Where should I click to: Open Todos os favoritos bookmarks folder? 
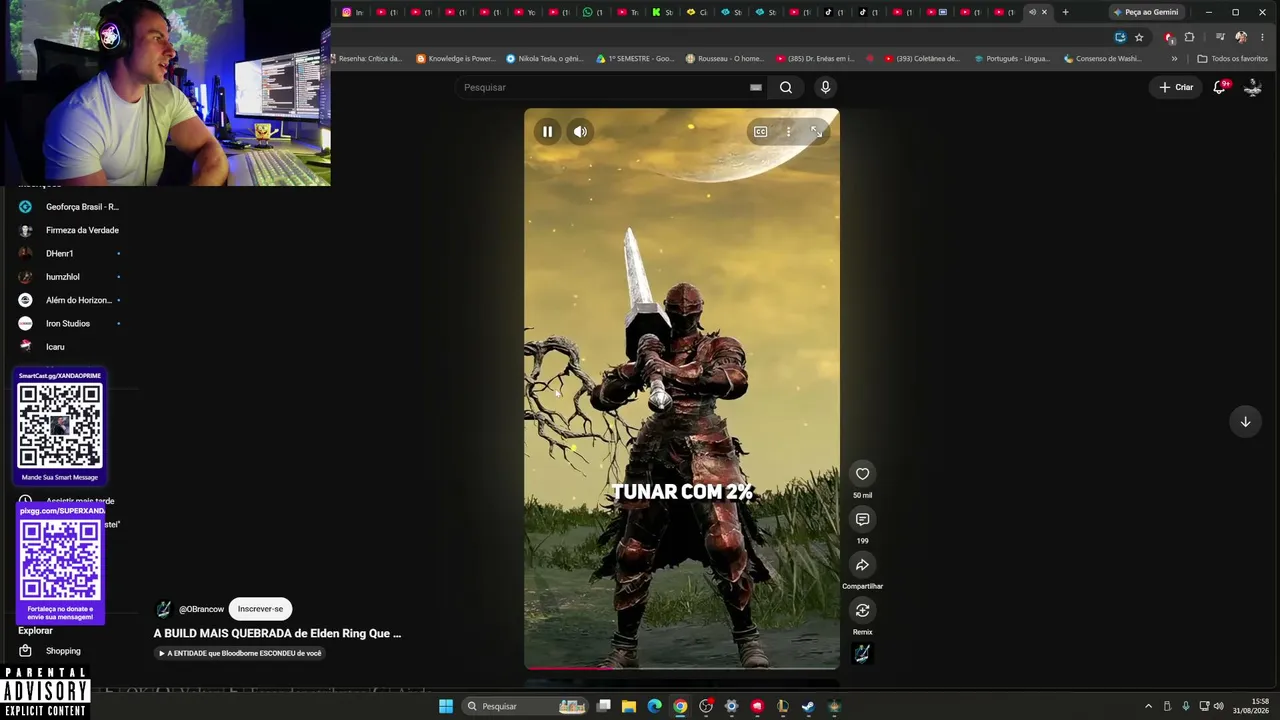pyautogui.click(x=1232, y=59)
